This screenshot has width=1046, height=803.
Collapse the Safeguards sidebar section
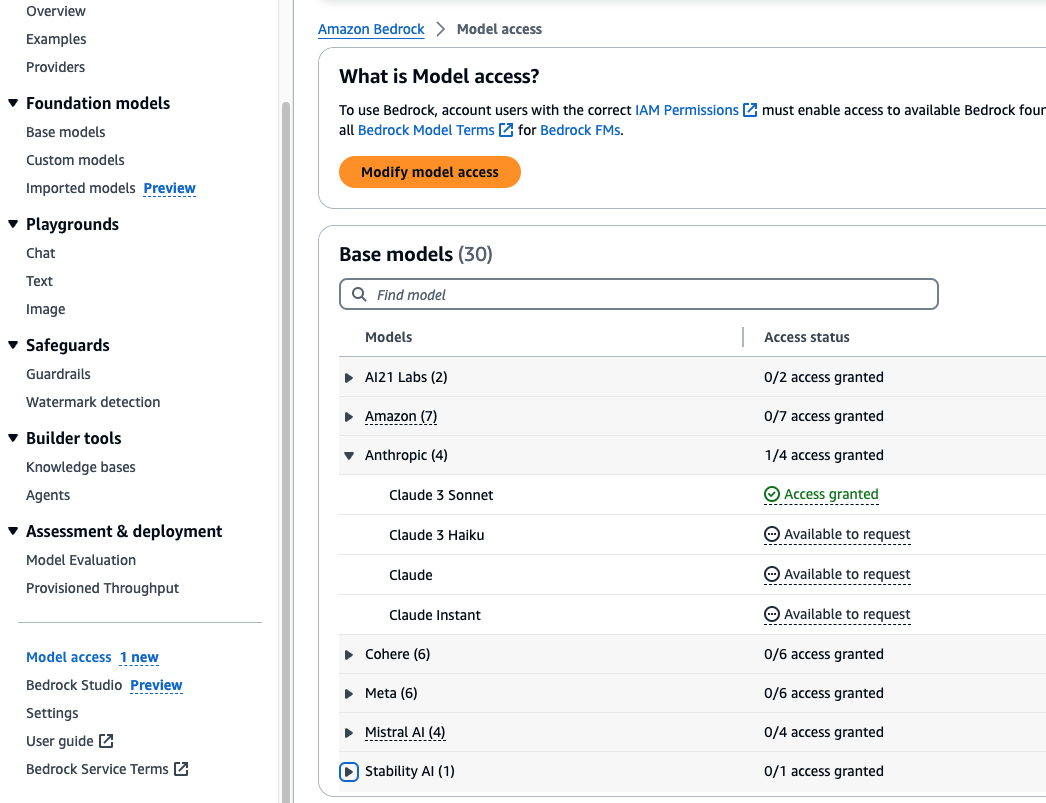[x=13, y=345]
